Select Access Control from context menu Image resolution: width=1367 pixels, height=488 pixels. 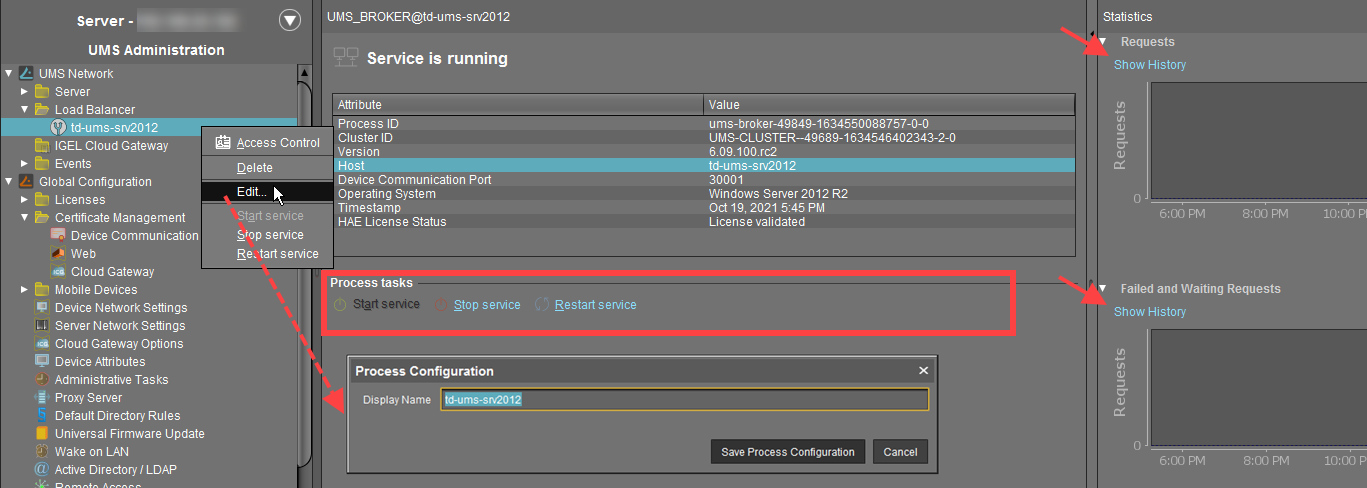pos(277,143)
